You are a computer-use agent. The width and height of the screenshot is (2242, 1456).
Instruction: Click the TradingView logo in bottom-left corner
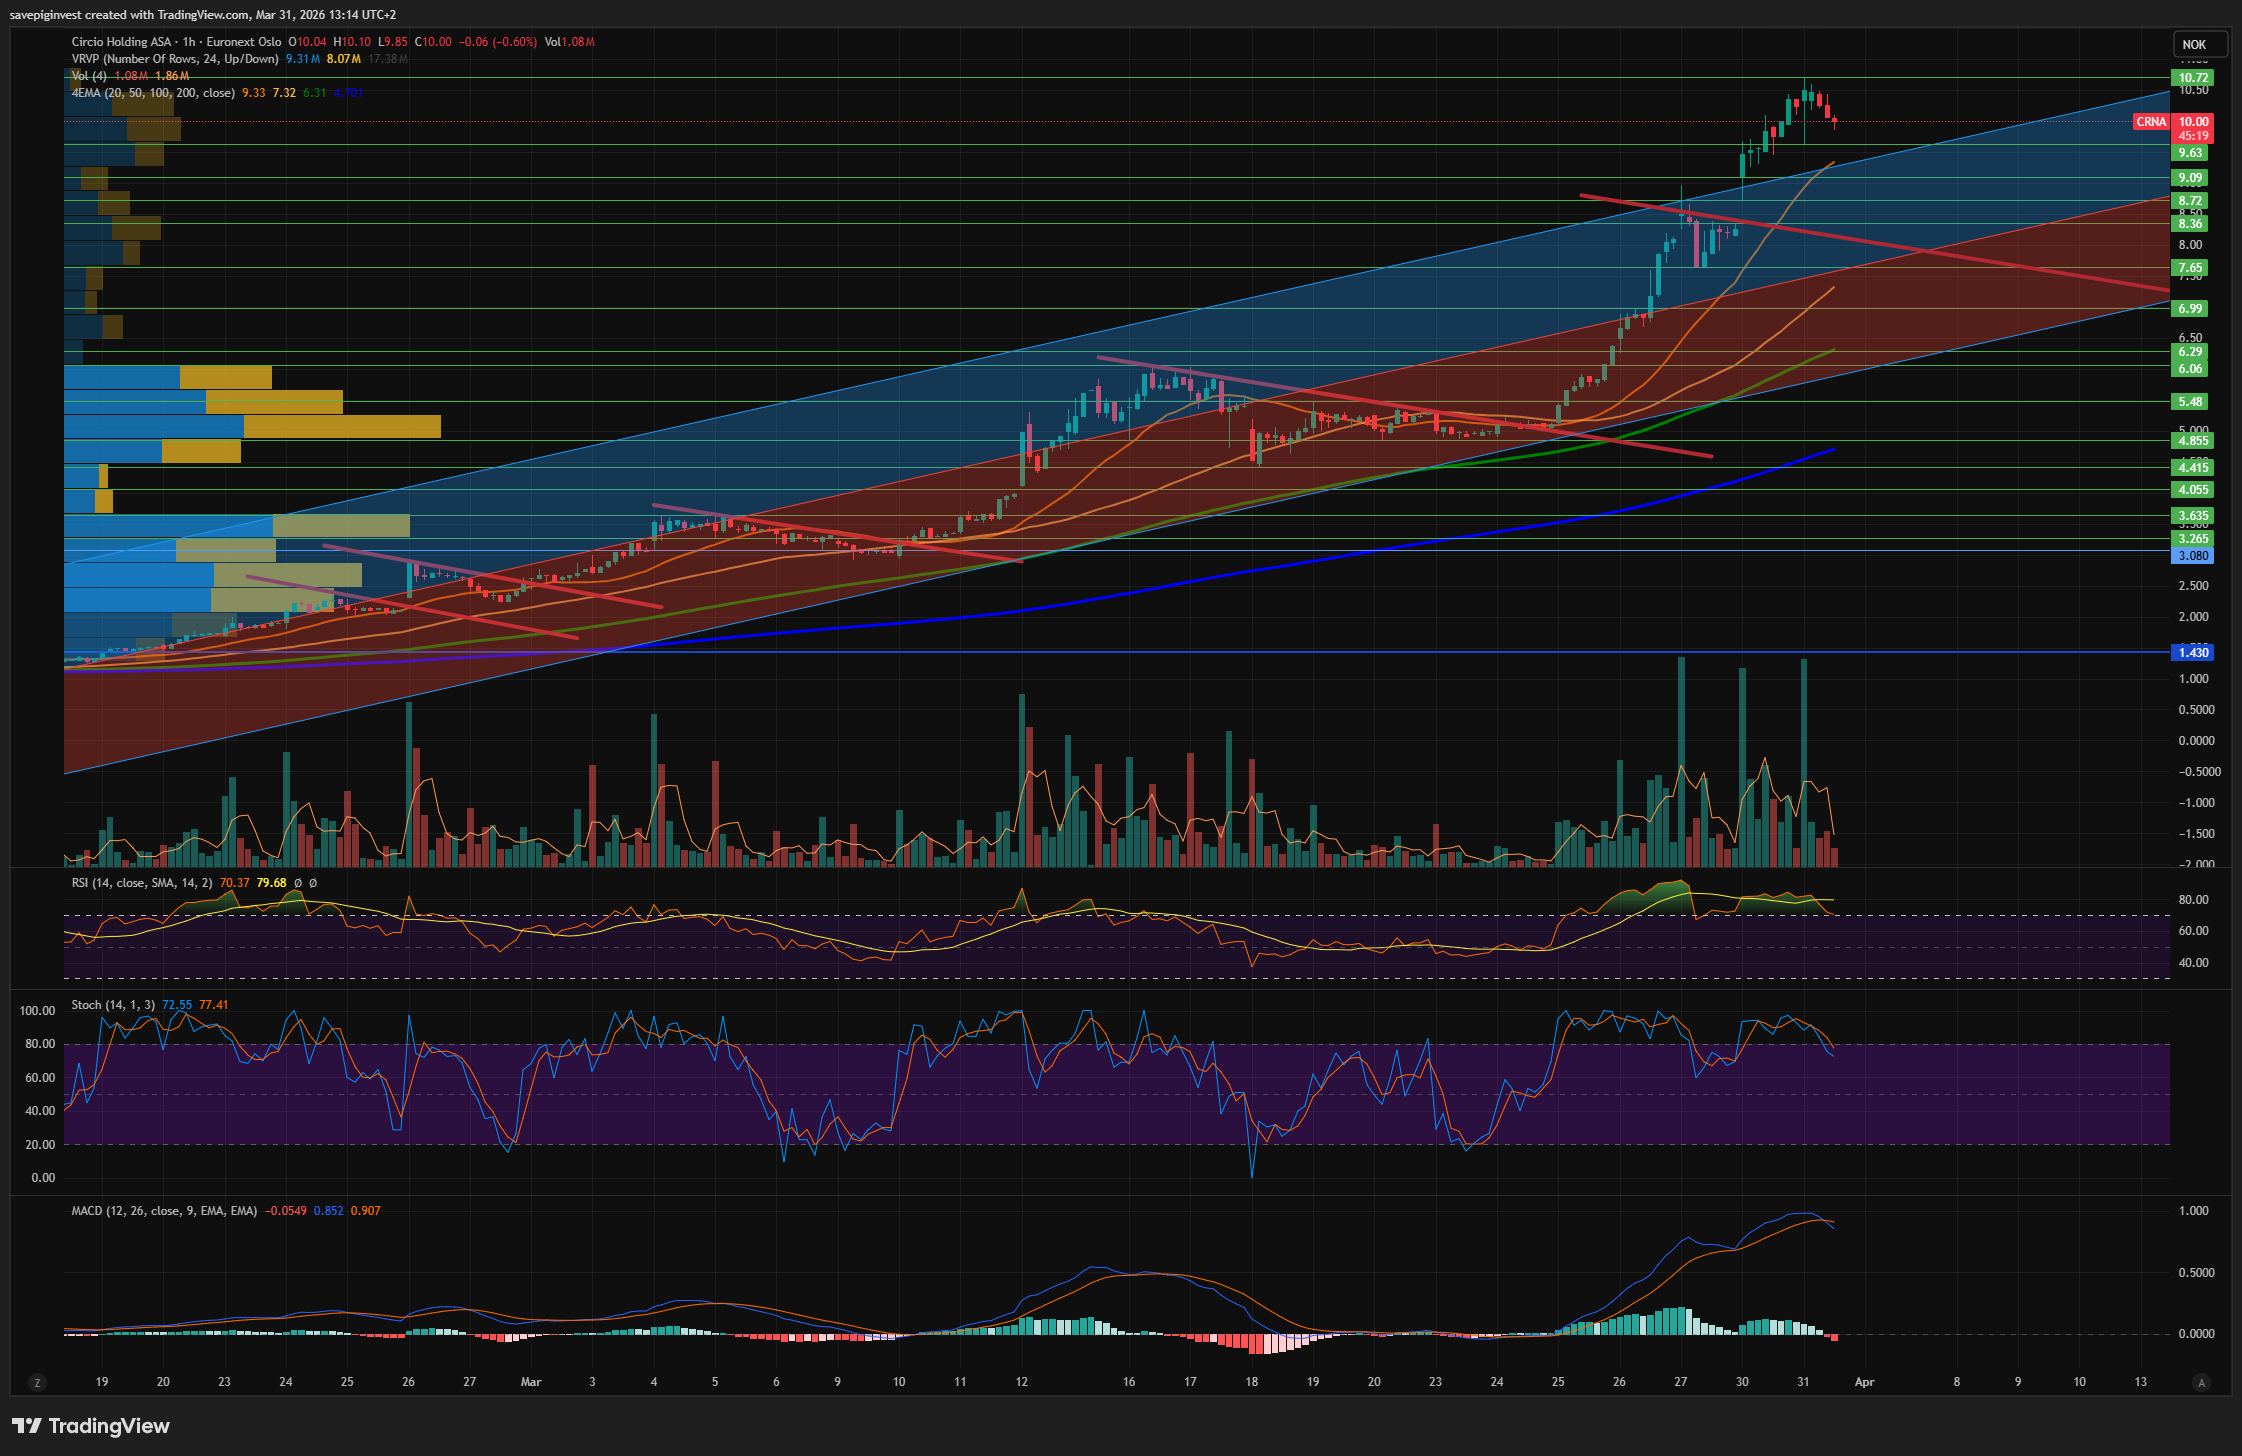[x=91, y=1425]
